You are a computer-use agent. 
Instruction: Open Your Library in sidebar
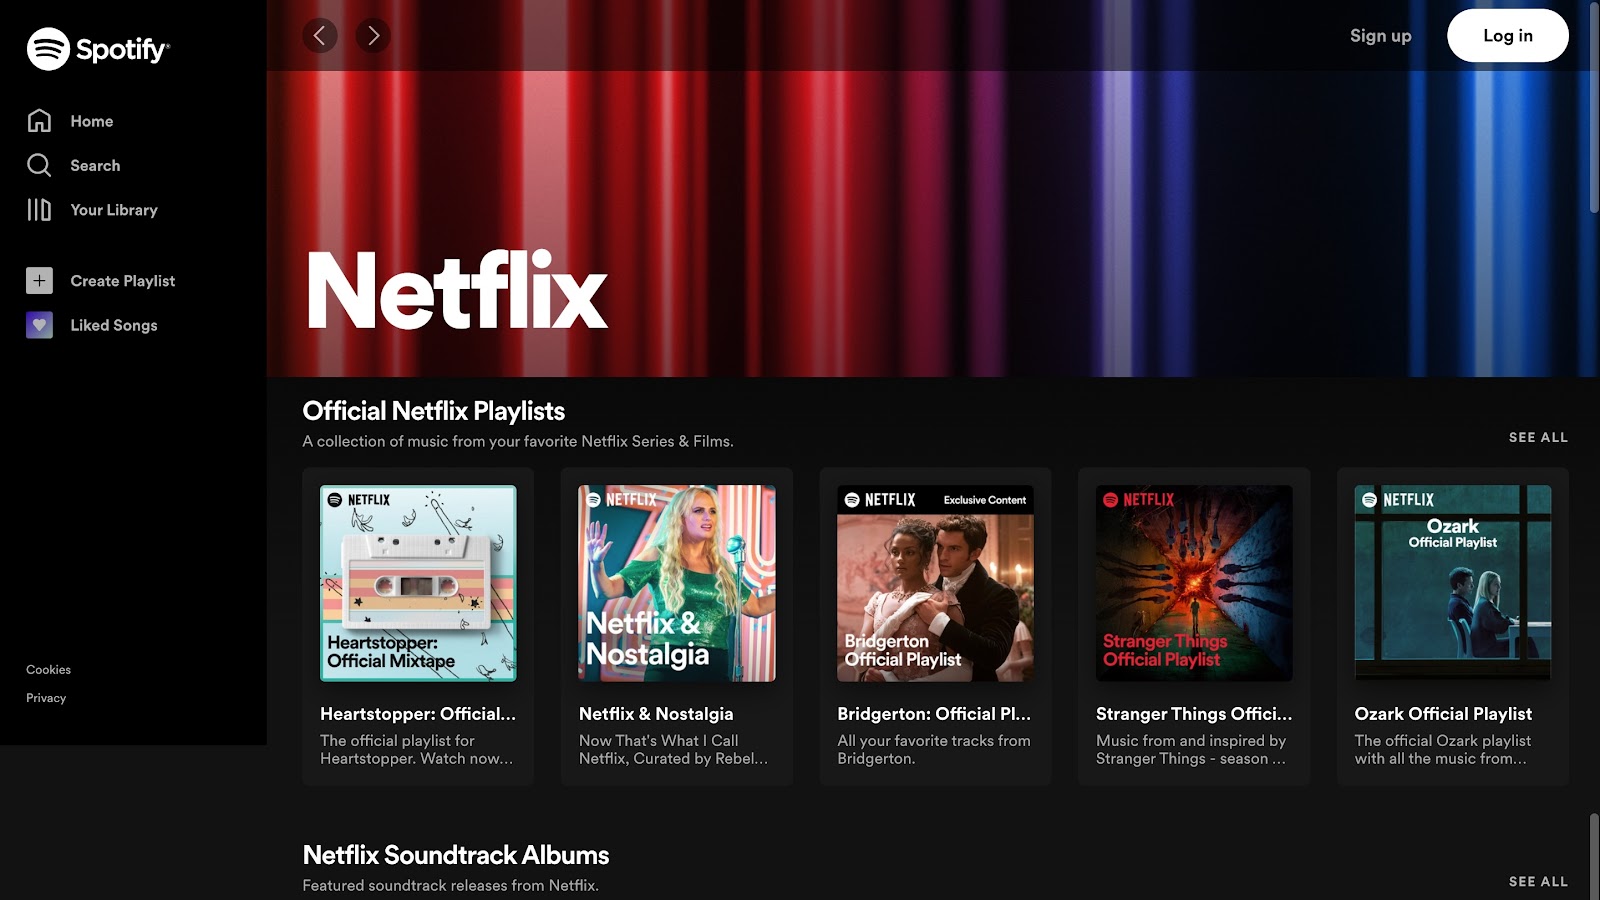(114, 210)
